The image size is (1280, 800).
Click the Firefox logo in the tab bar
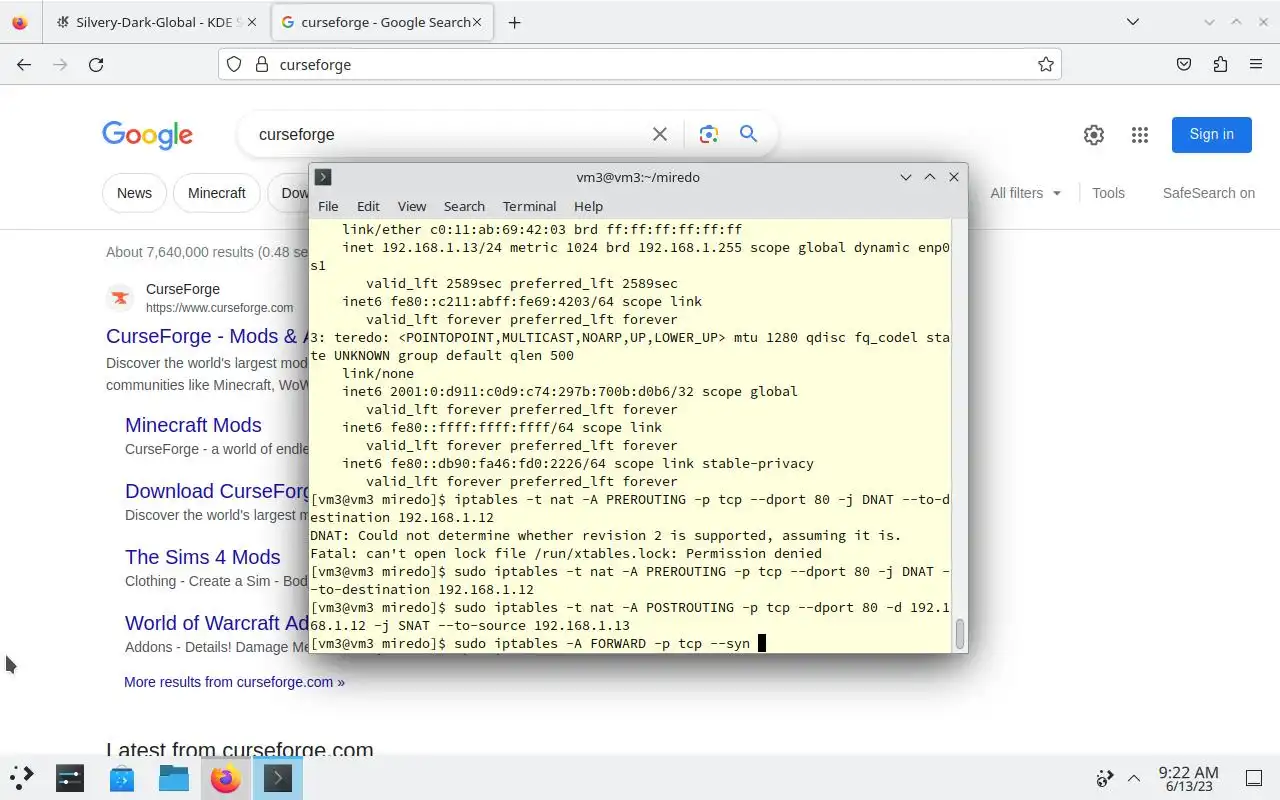pos(20,22)
